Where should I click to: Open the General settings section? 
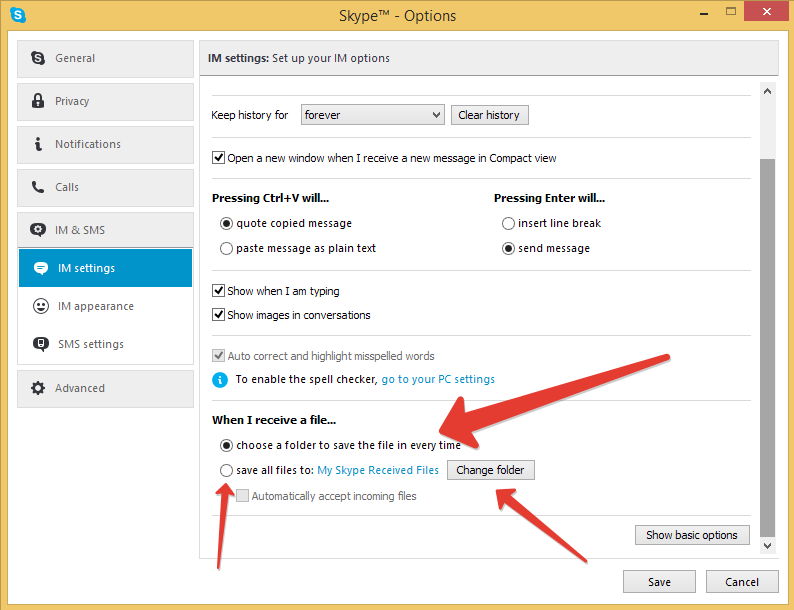point(105,59)
